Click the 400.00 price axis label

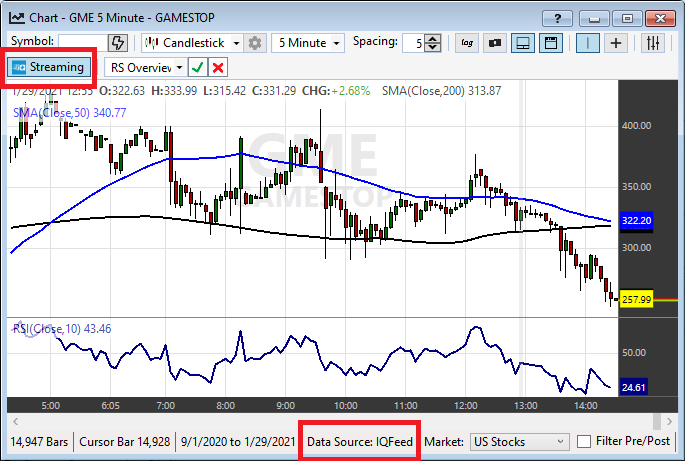tap(636, 126)
